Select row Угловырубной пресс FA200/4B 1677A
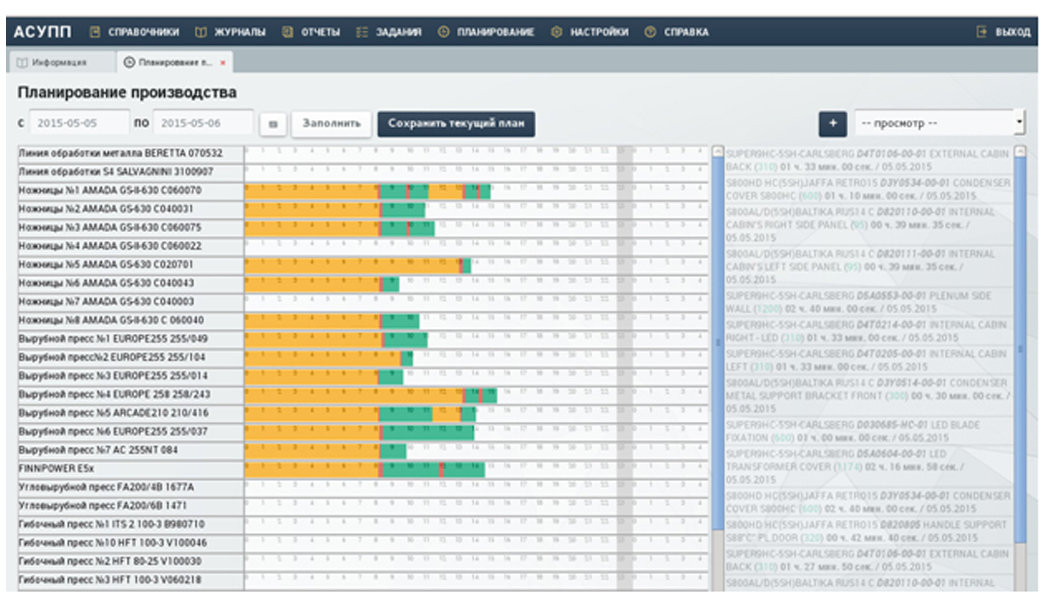Image resolution: width=1061 pixels, height=599 pixels. click(x=130, y=487)
